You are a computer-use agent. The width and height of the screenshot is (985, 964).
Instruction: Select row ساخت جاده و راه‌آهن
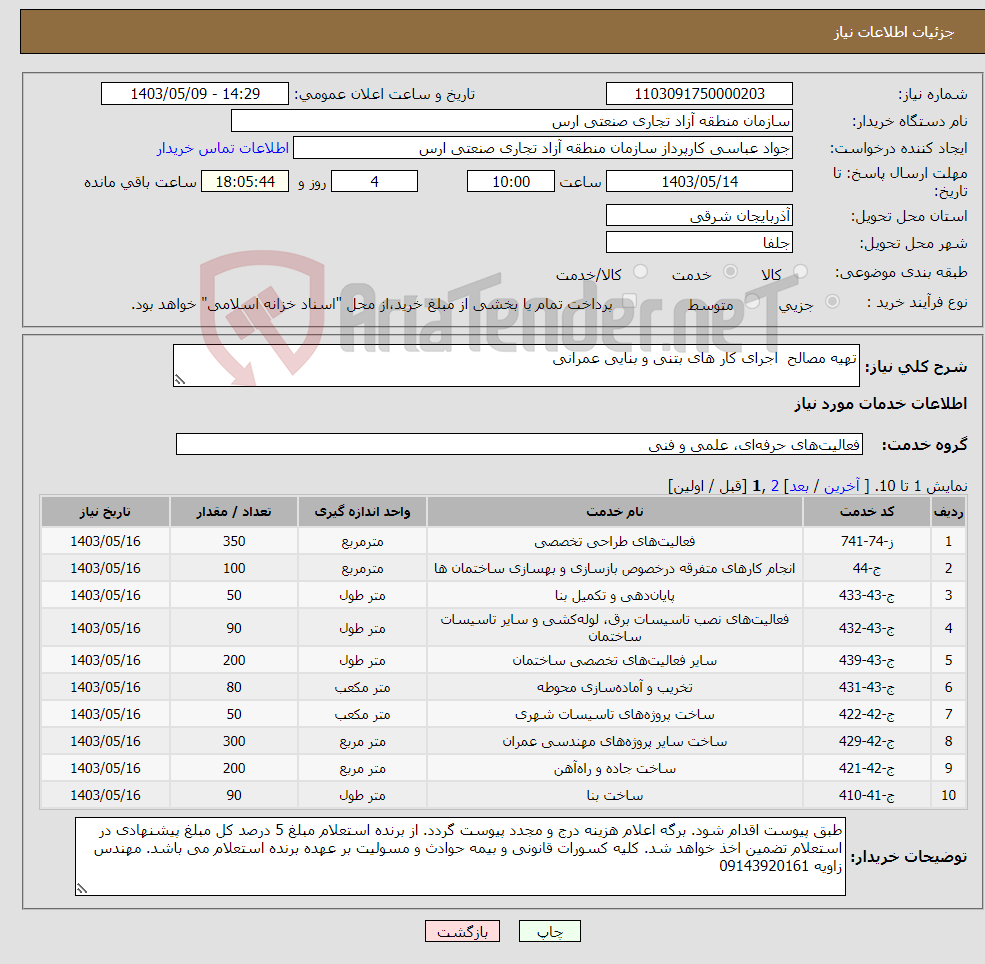click(x=503, y=768)
